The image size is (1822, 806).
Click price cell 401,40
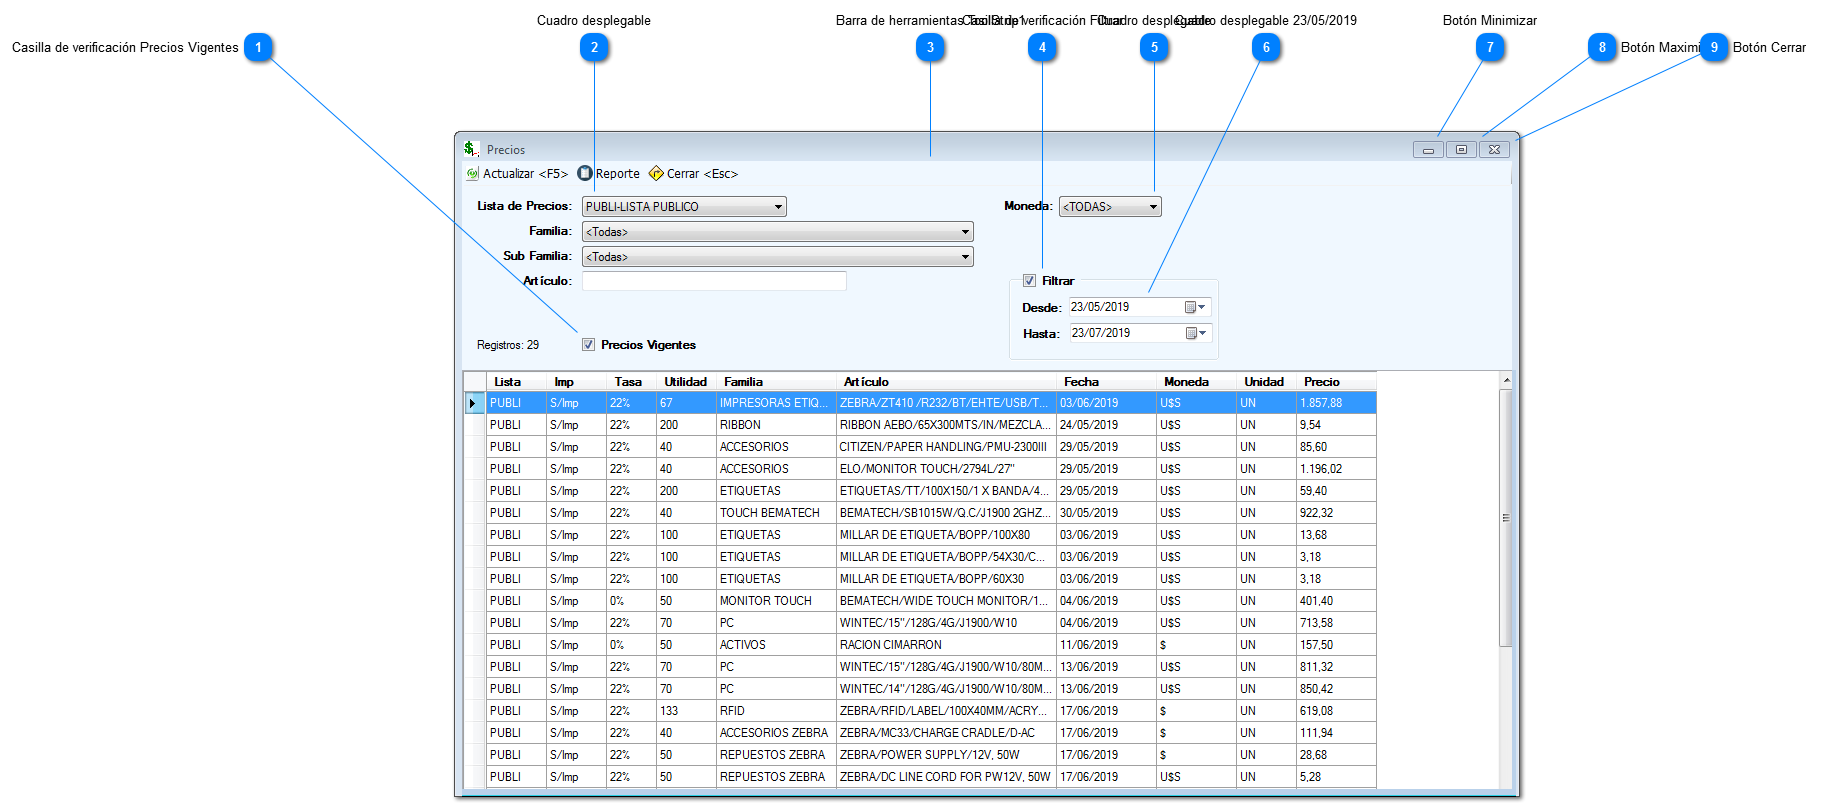coord(1336,601)
